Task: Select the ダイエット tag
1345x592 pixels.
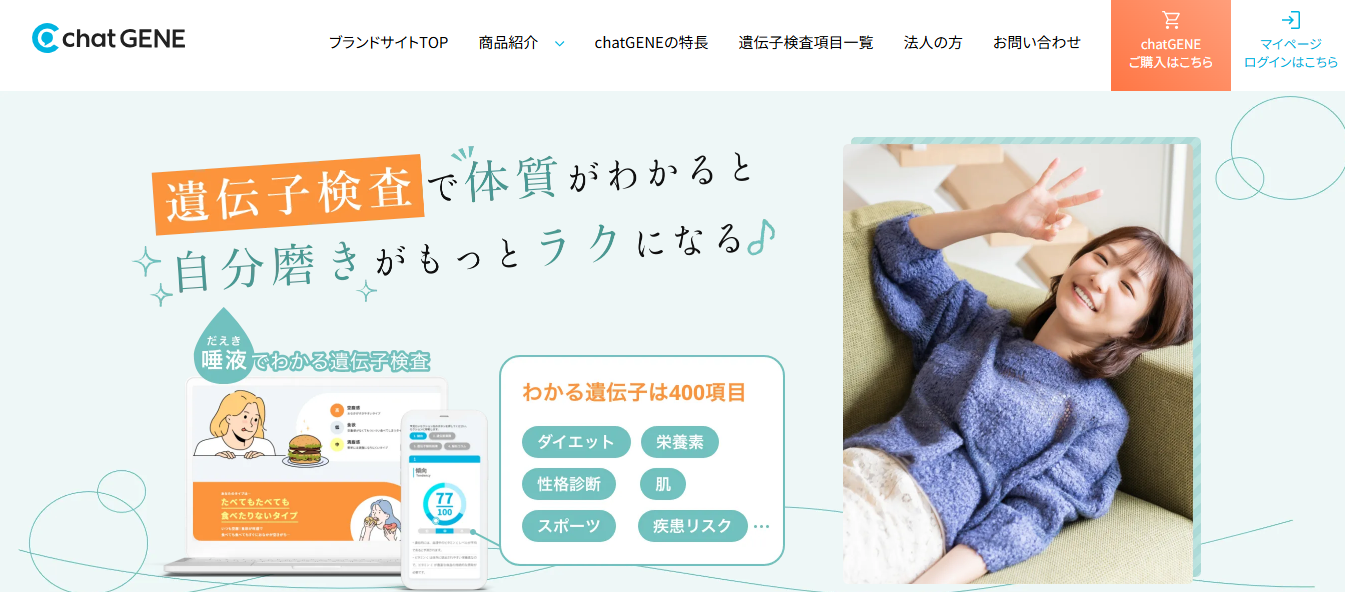Action: pyautogui.click(x=576, y=442)
